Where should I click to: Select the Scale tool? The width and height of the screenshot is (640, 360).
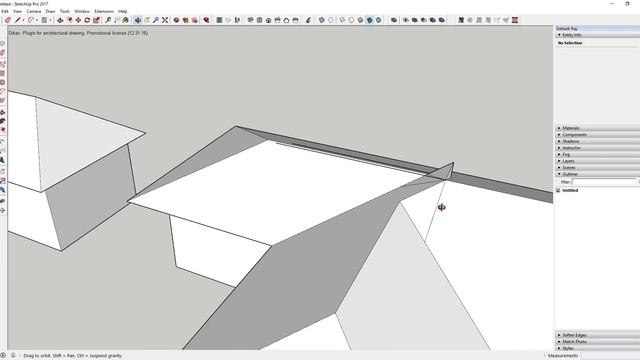click(x=96, y=20)
